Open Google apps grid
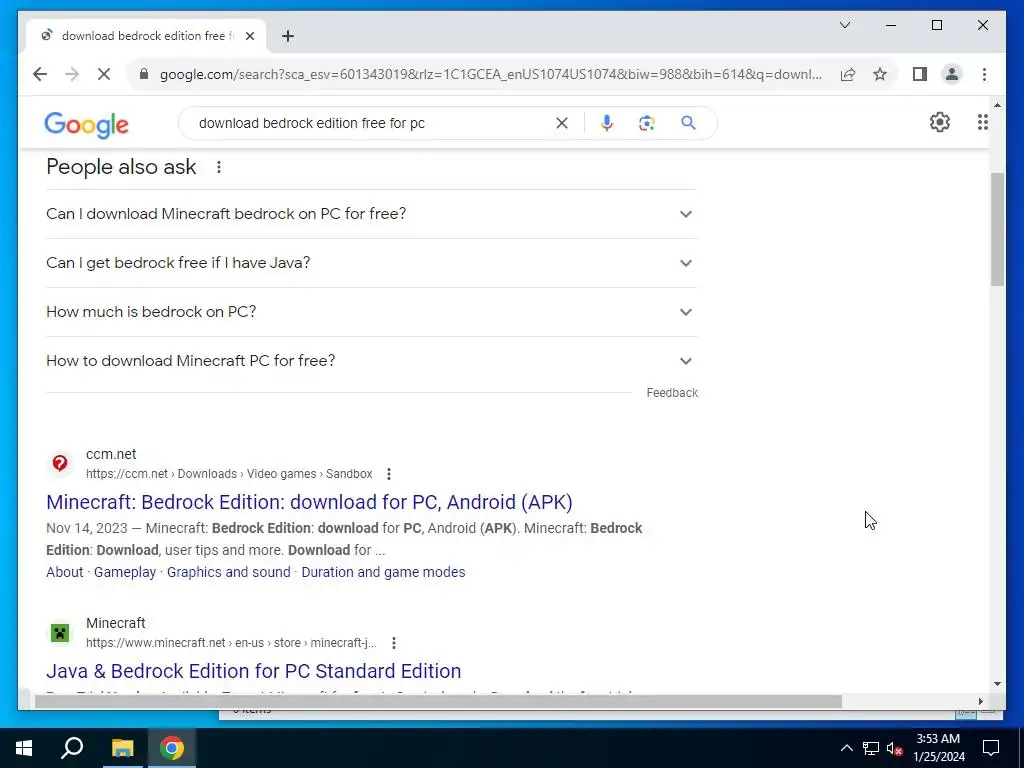Screen dimensions: 1024x768 982,122
